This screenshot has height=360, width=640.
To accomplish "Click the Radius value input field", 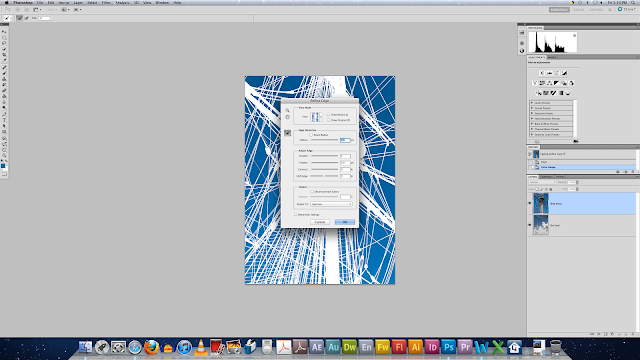I will (x=345, y=140).
